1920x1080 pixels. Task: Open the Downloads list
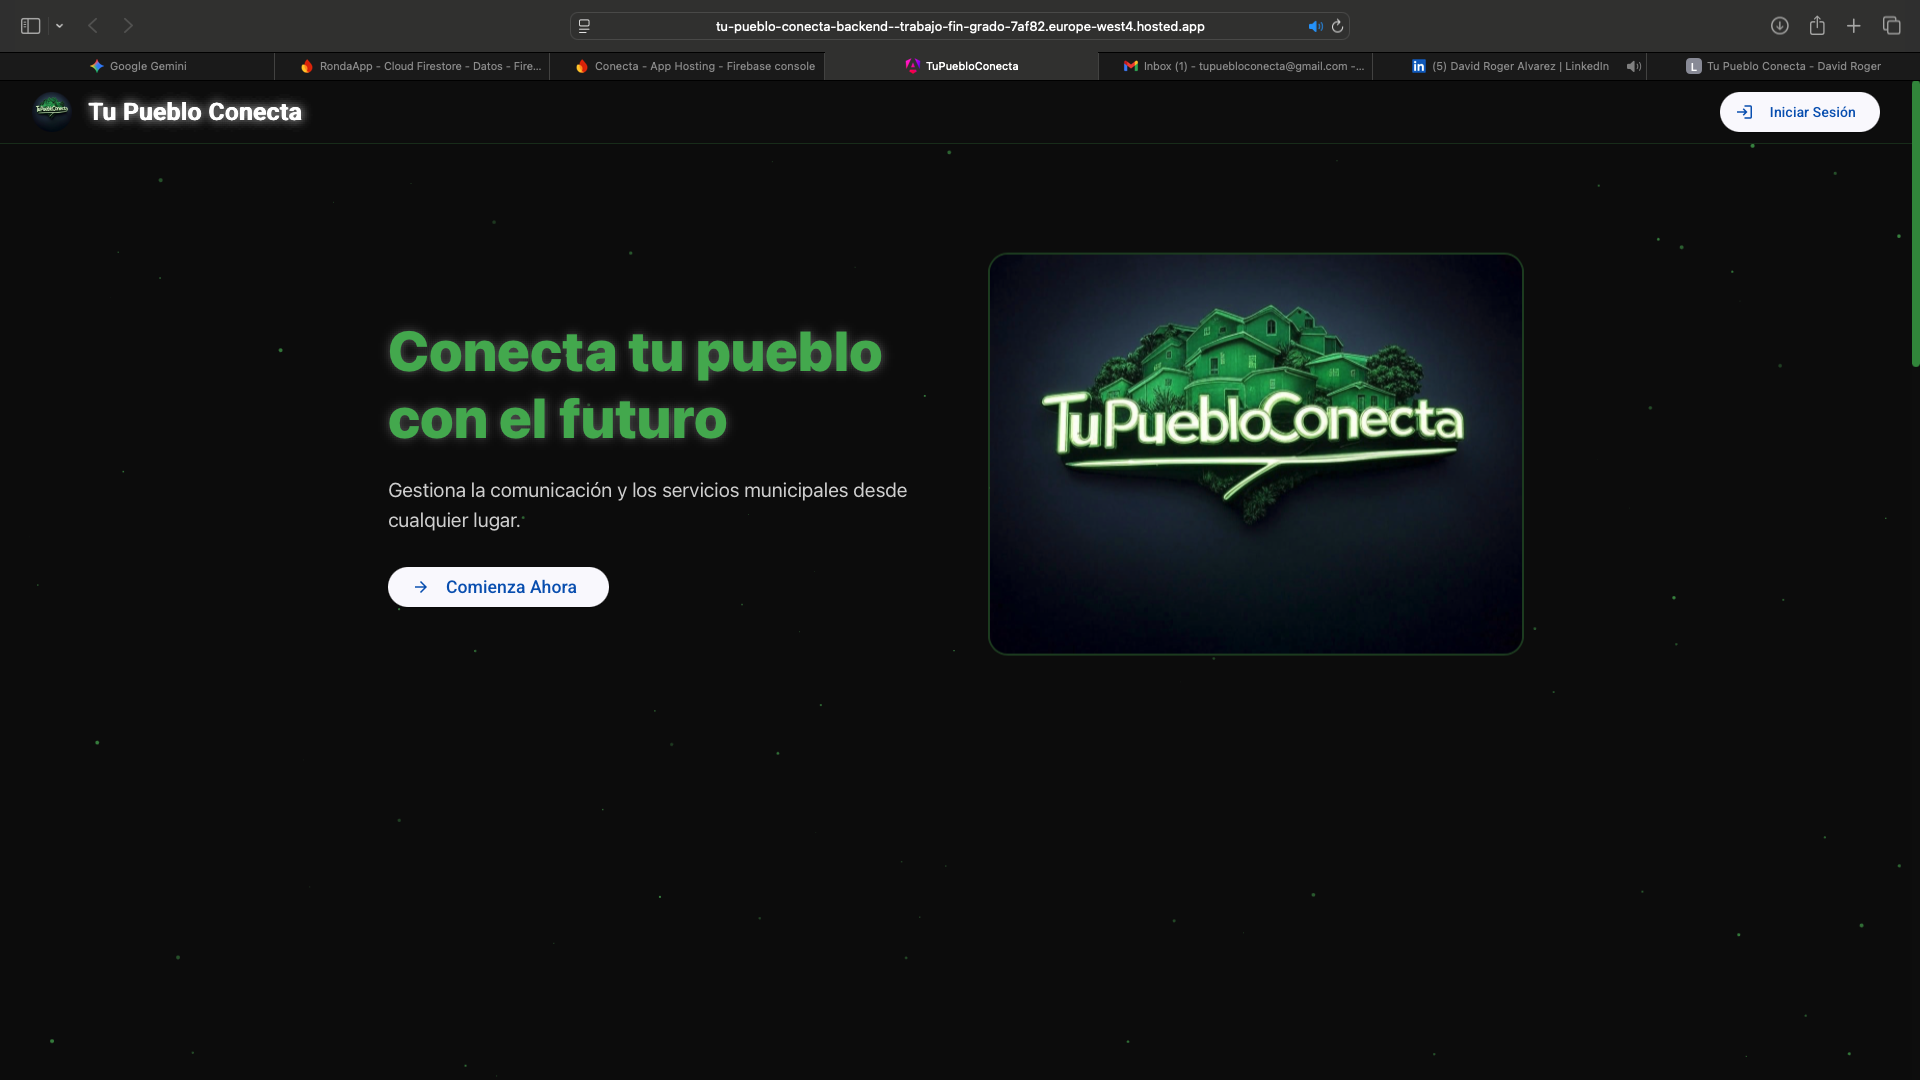[x=1781, y=26]
